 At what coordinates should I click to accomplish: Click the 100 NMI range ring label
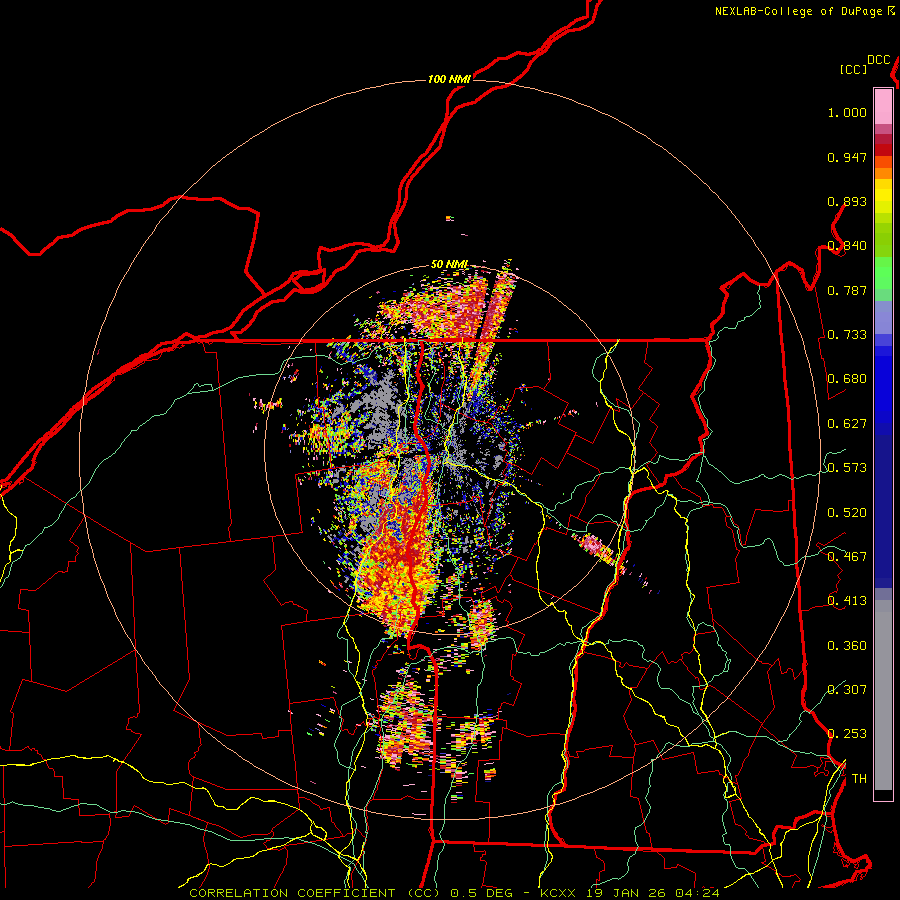tap(449, 79)
